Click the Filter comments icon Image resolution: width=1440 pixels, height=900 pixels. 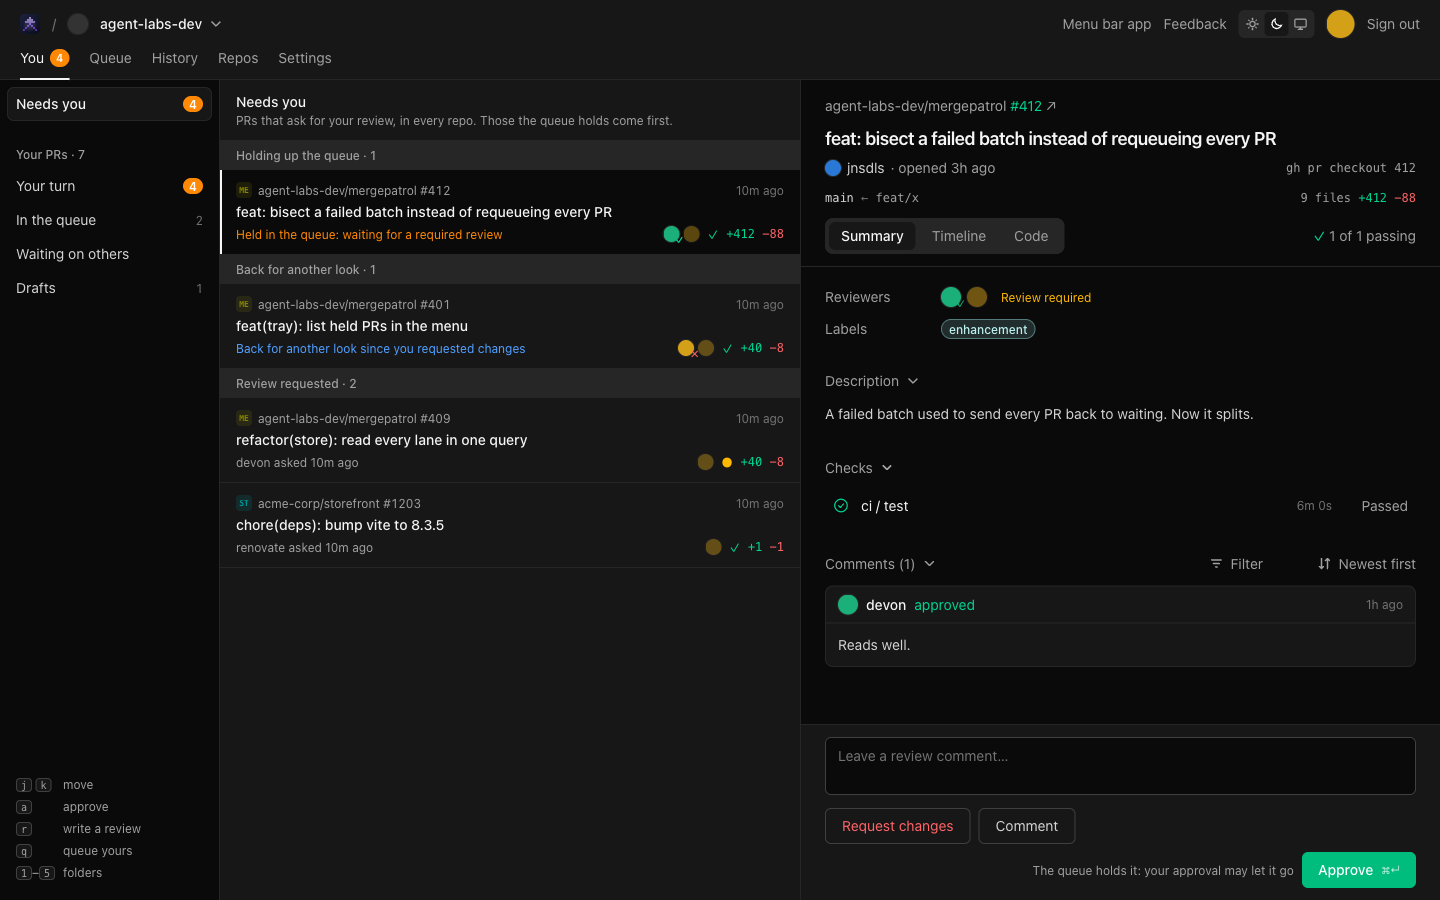pyautogui.click(x=1216, y=564)
